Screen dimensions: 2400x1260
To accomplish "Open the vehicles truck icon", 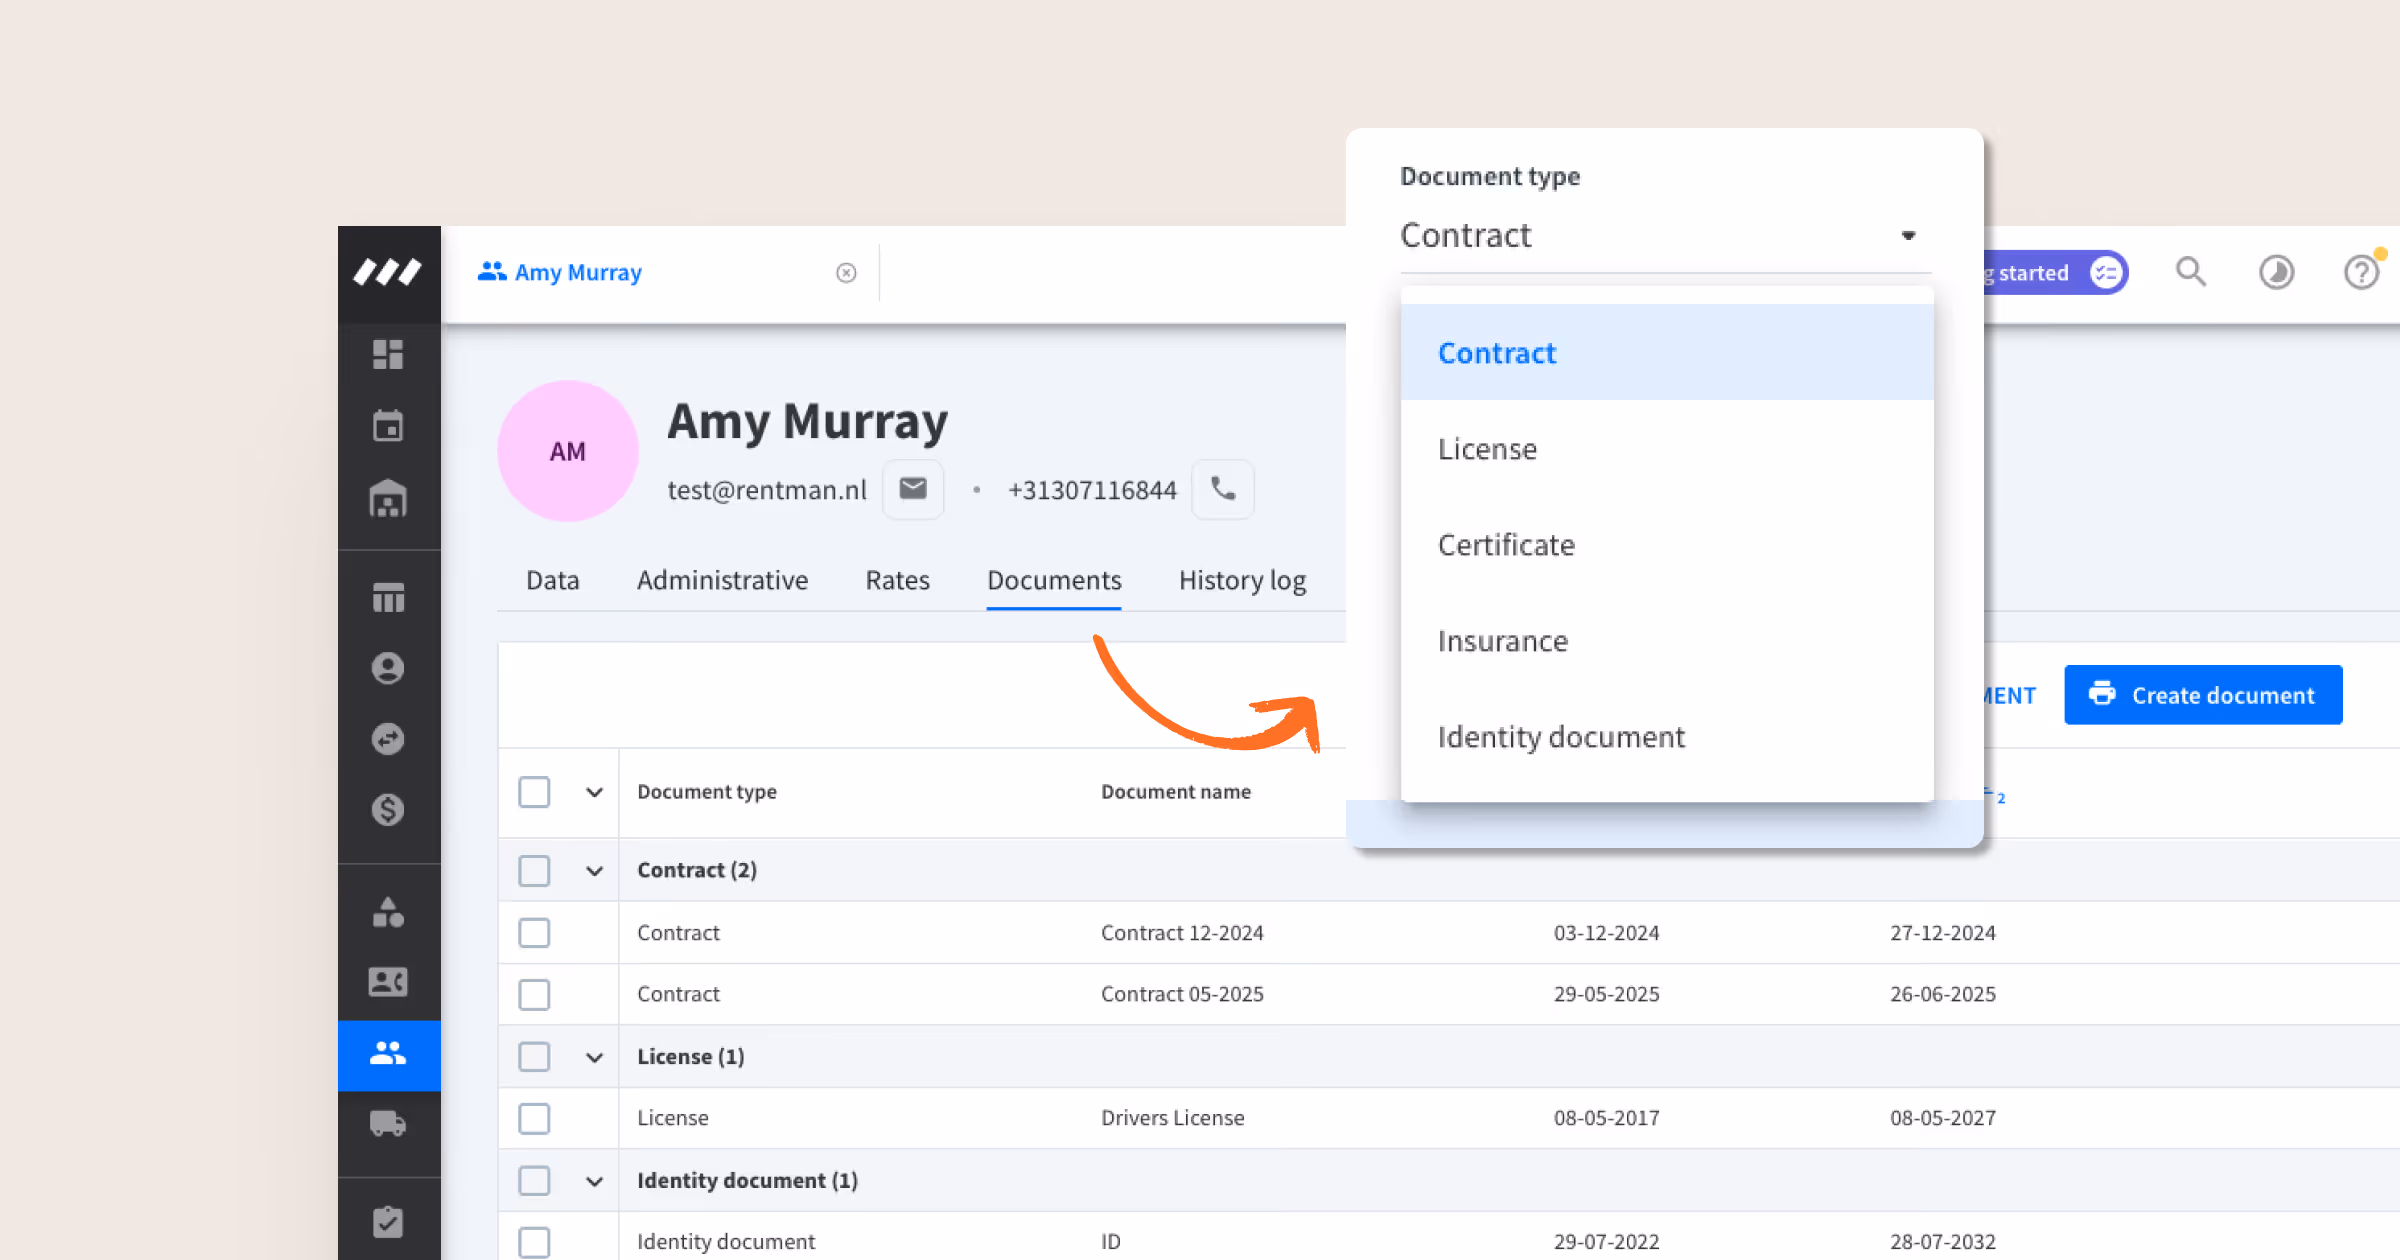I will 388,1124.
